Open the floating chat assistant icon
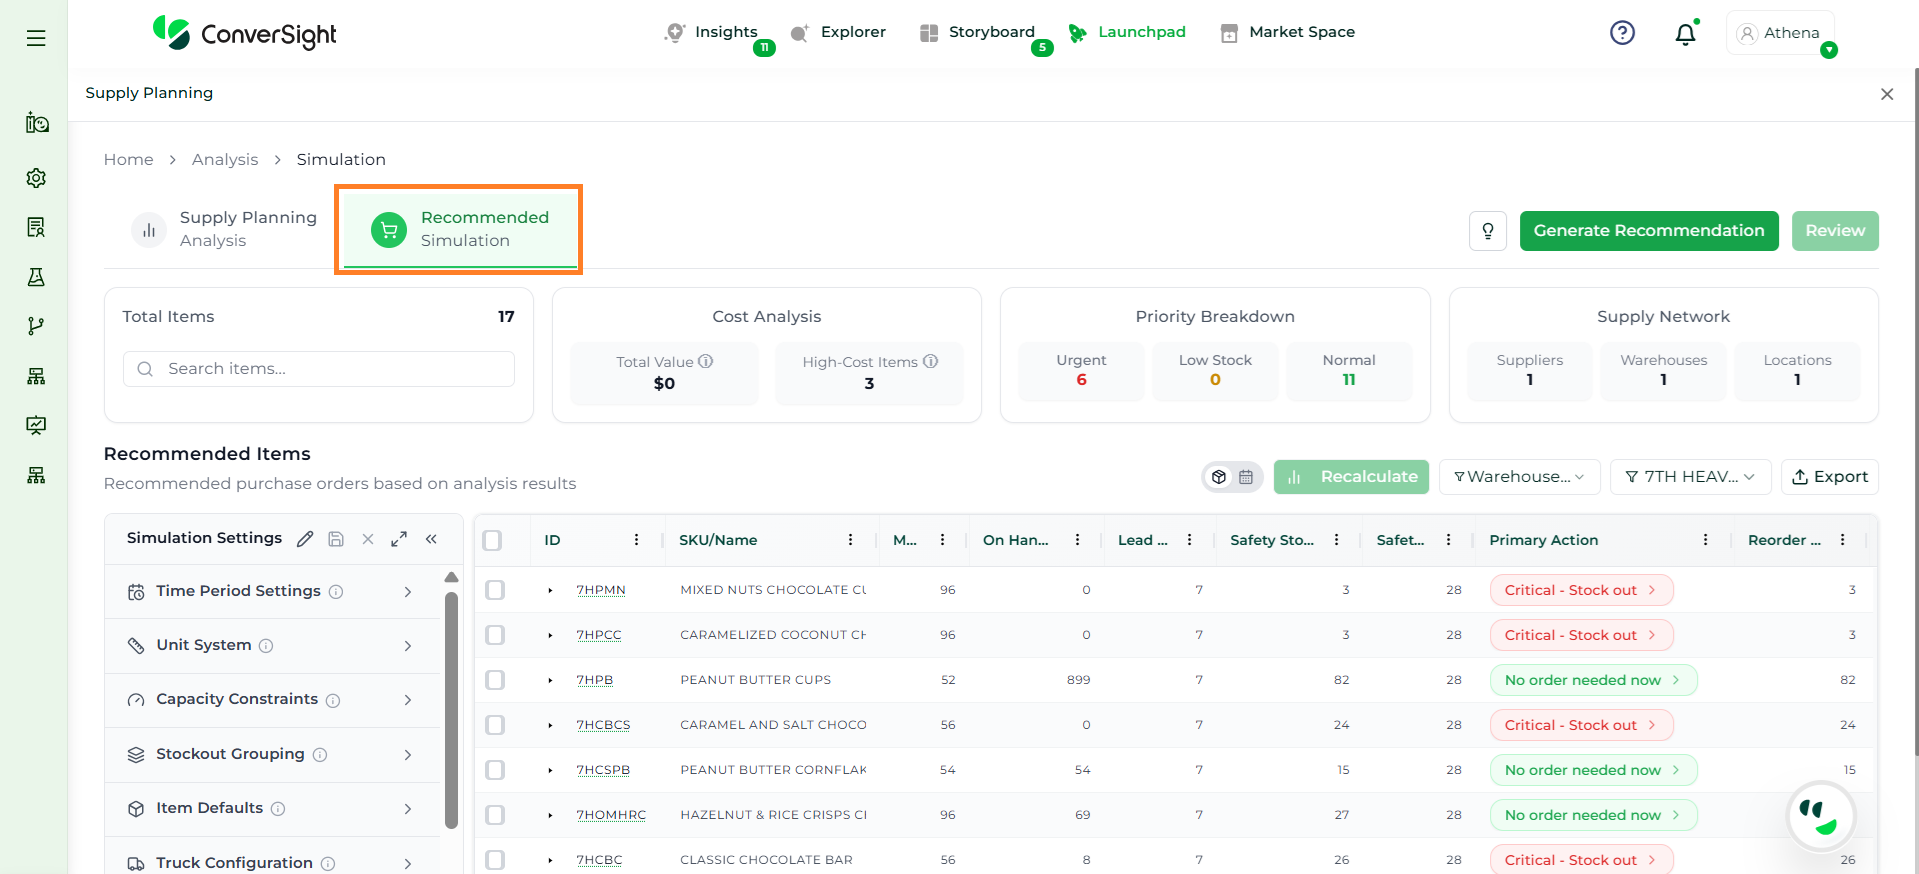Screen dimensions: 1919x874 1819,816
